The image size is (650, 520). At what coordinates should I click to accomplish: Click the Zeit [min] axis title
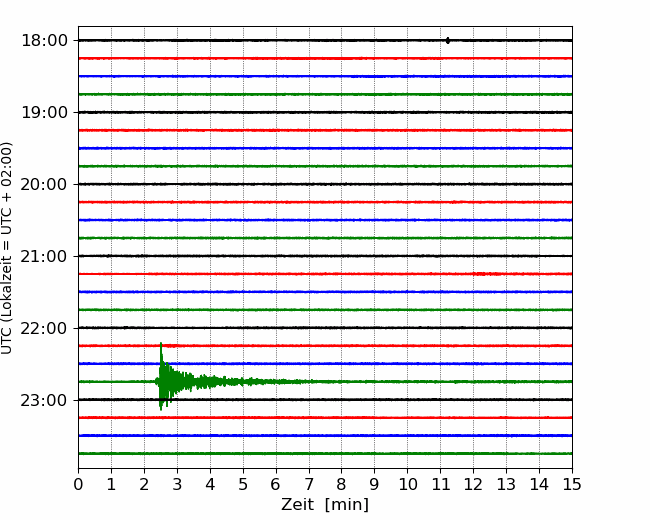click(x=325, y=505)
